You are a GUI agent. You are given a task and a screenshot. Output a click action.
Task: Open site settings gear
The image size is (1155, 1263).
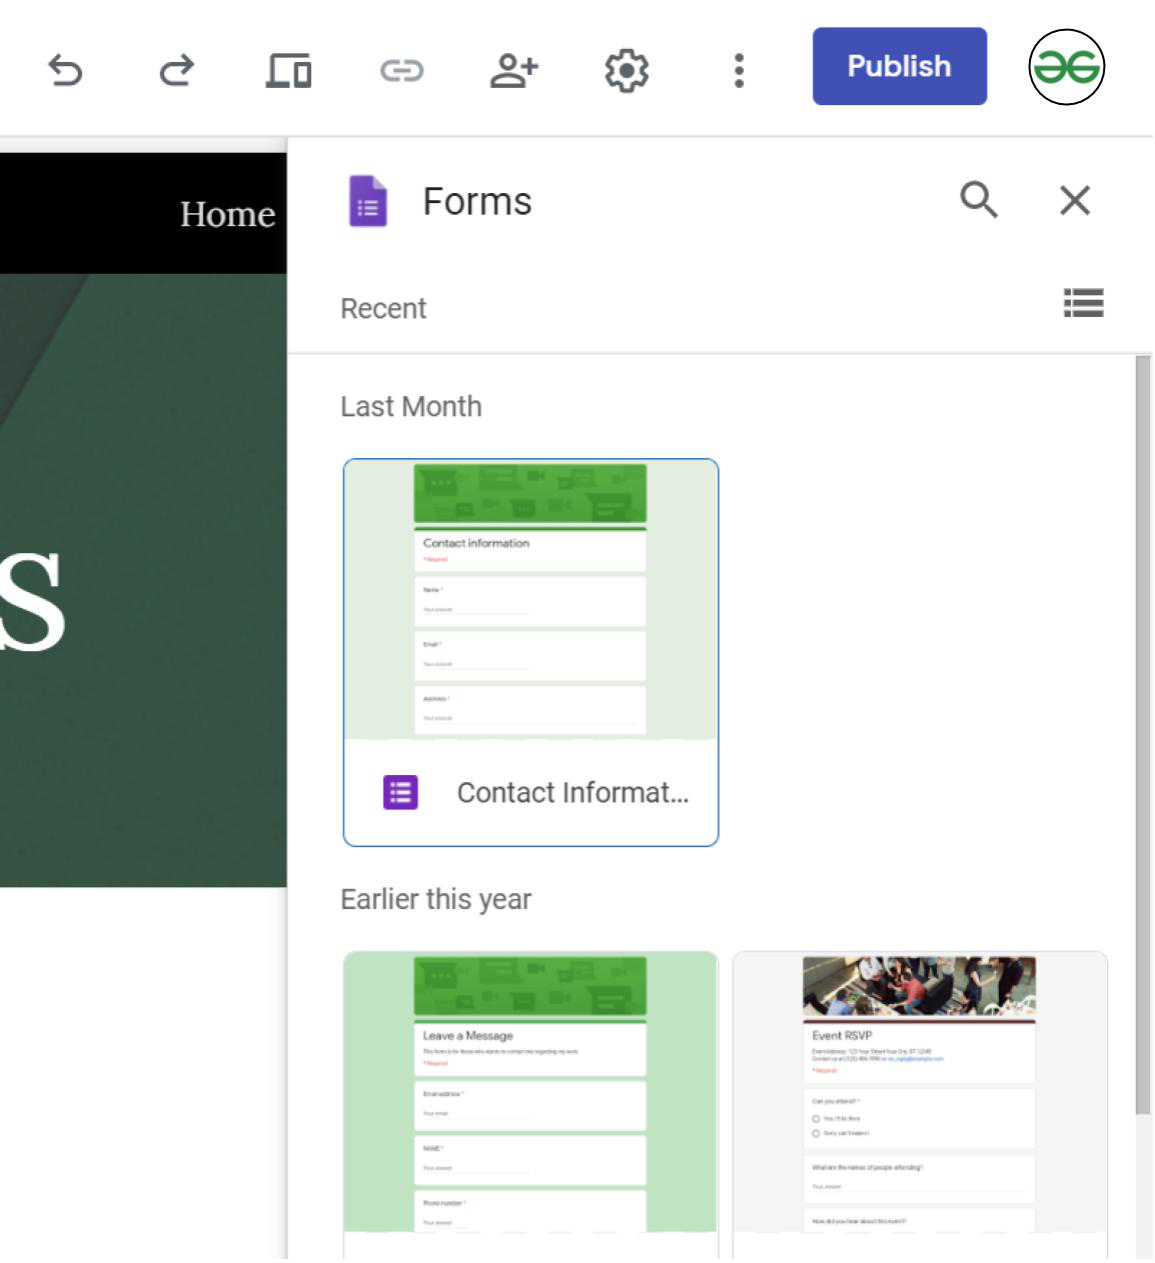tap(627, 70)
